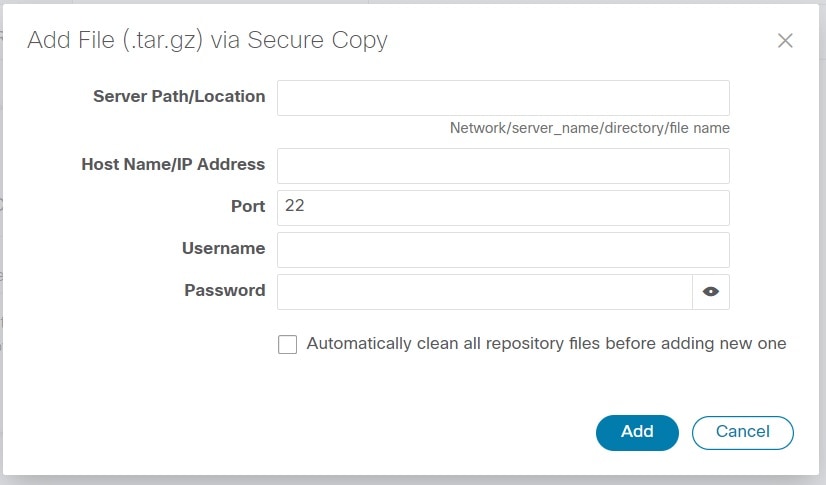Click inside the Password field
Screen dimensions: 826x485
pos(485,292)
